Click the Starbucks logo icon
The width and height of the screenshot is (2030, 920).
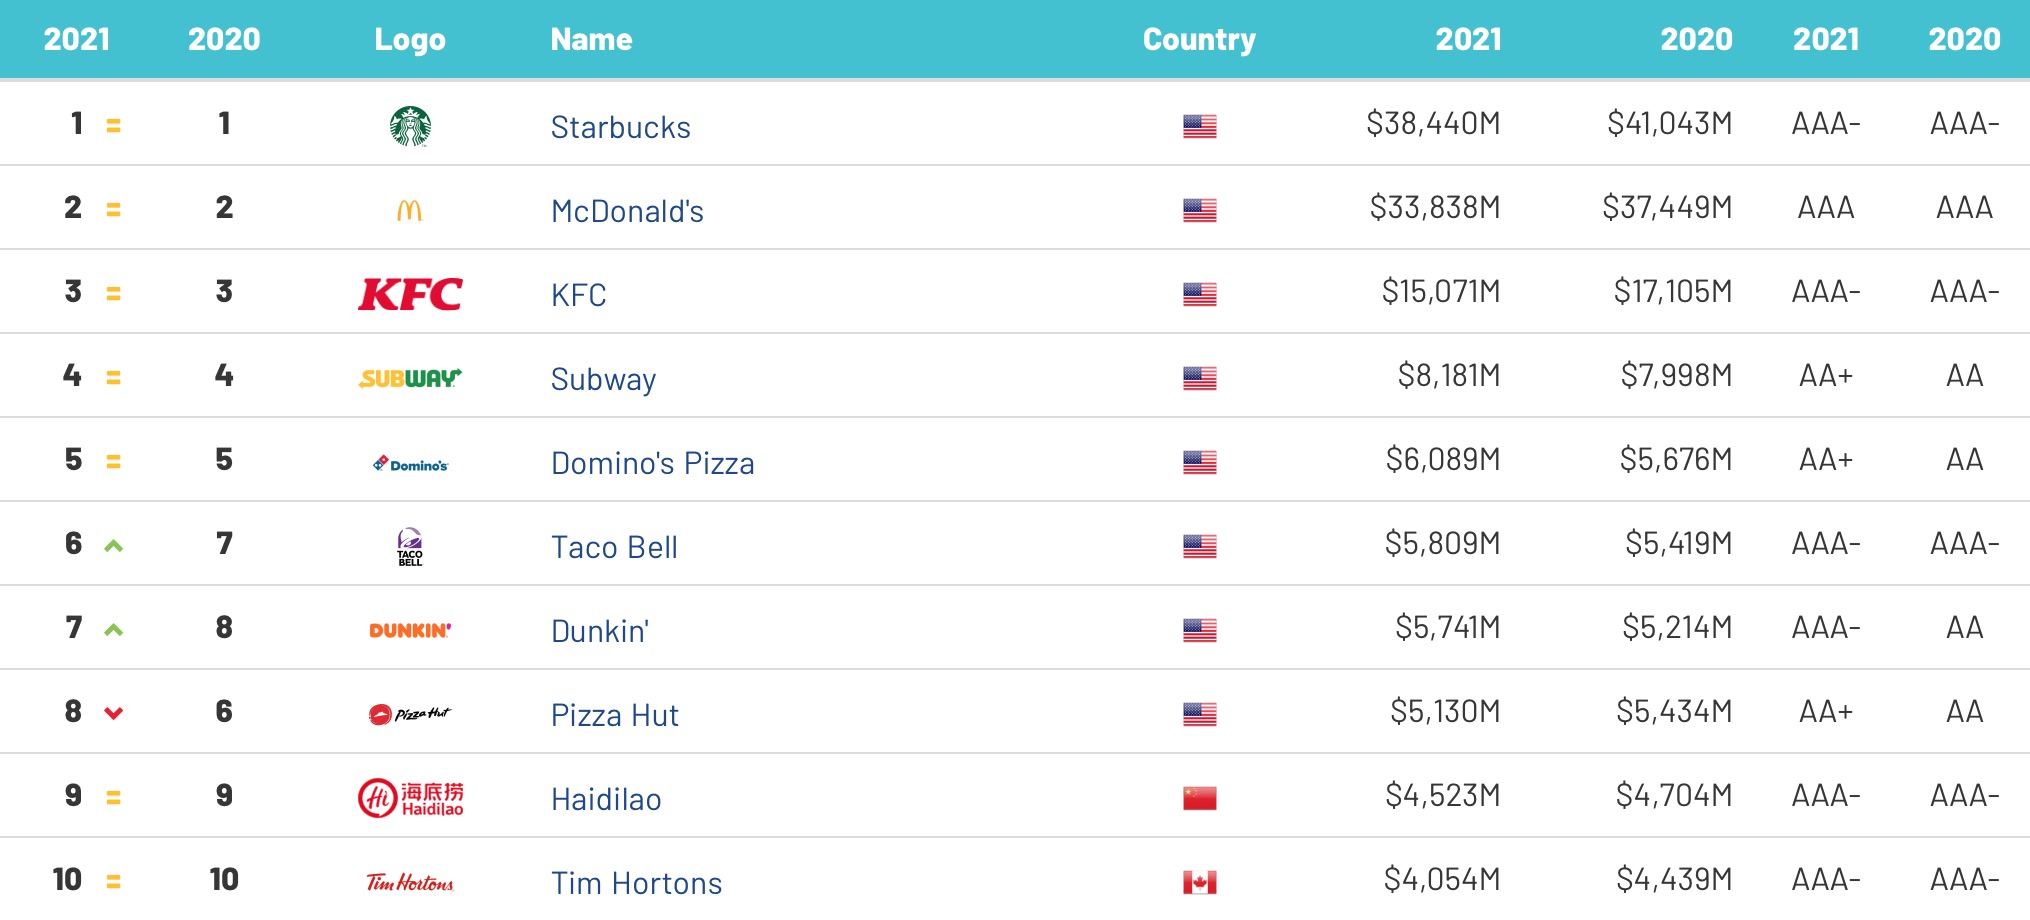coord(410,126)
